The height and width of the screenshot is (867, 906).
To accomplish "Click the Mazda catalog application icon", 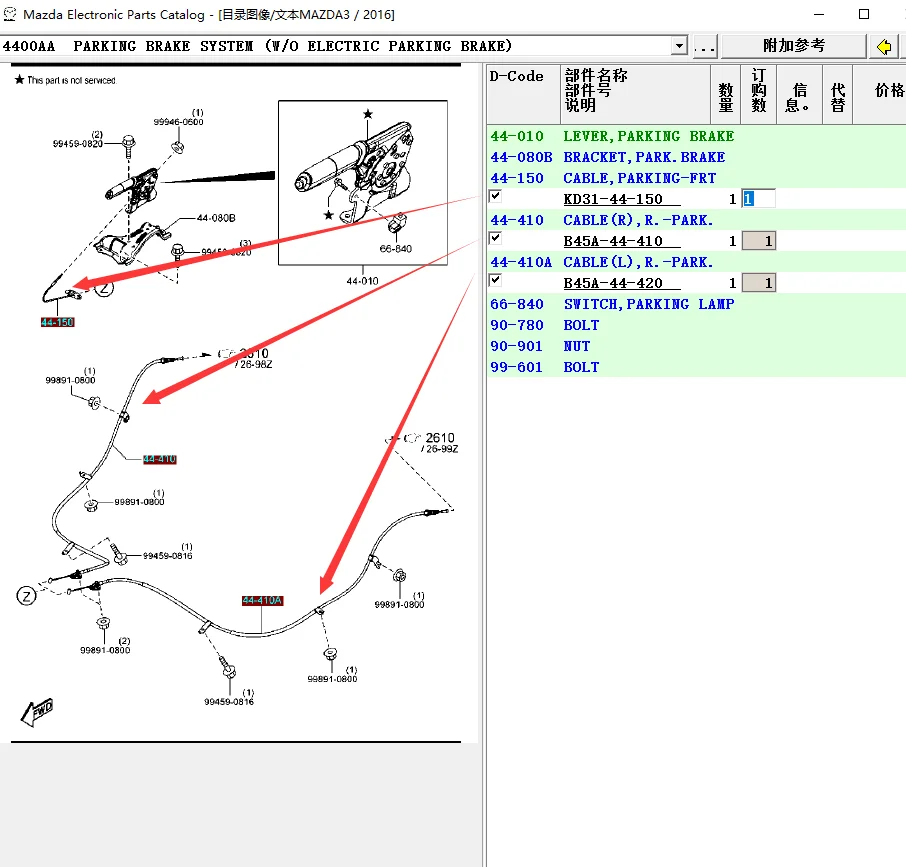I will pyautogui.click(x=9, y=14).
